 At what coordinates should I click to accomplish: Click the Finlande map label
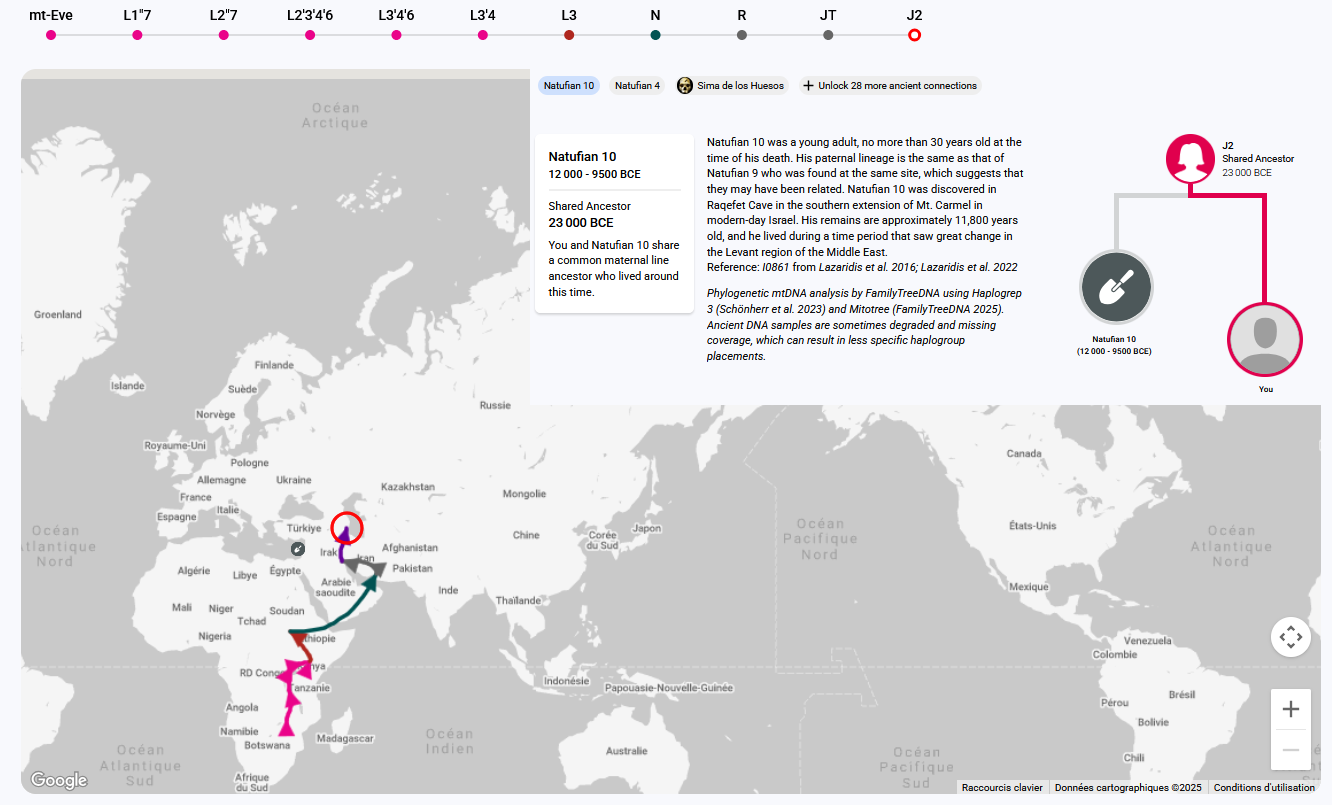[274, 366]
